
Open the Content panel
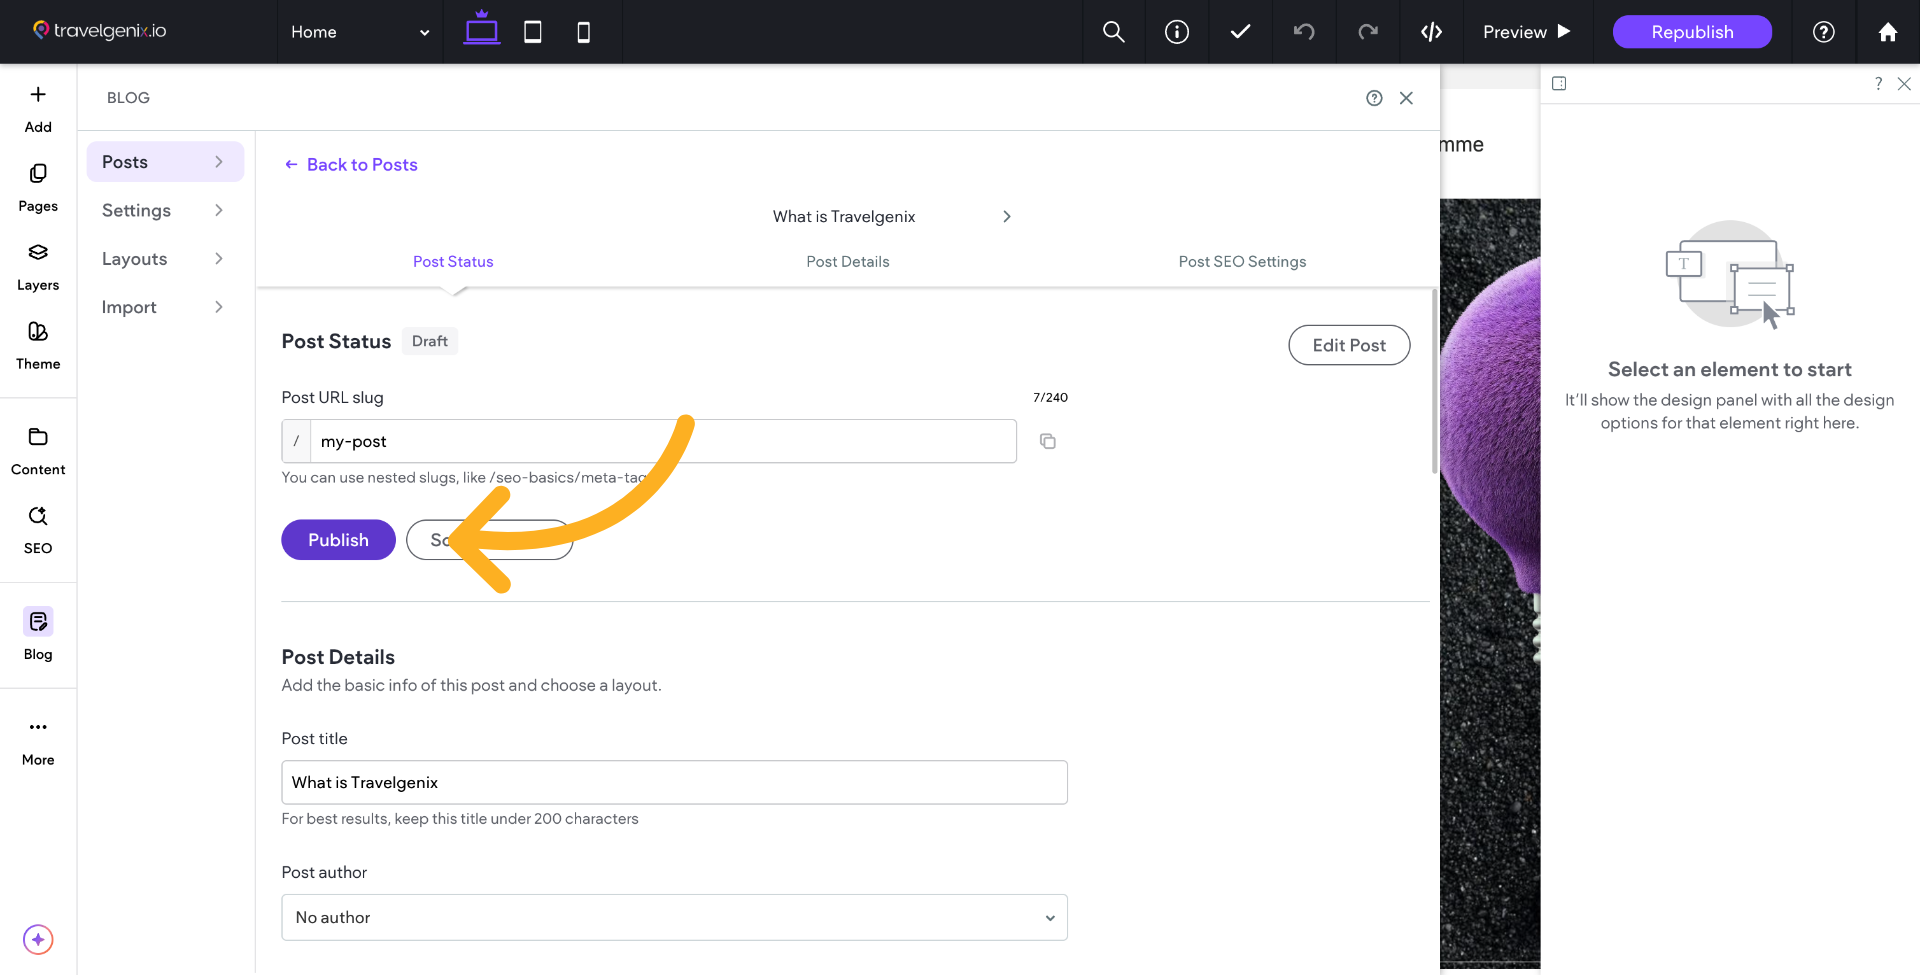point(37,450)
